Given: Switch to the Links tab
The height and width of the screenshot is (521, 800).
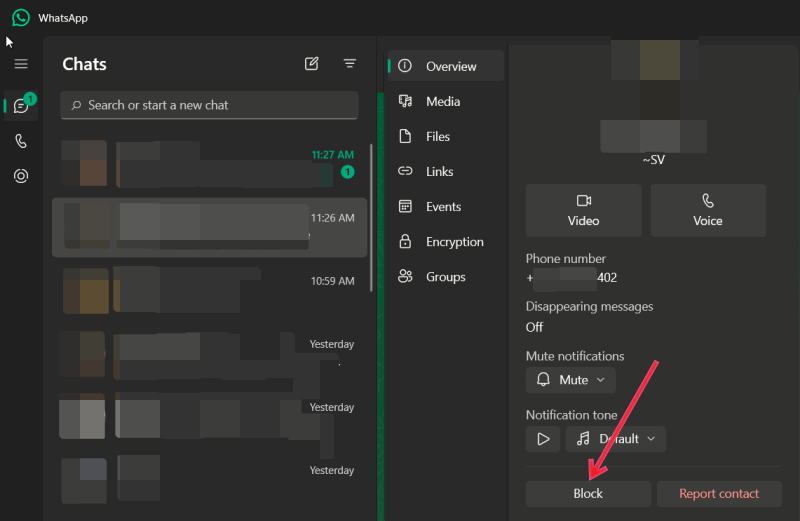Looking at the screenshot, I should pos(446,171).
